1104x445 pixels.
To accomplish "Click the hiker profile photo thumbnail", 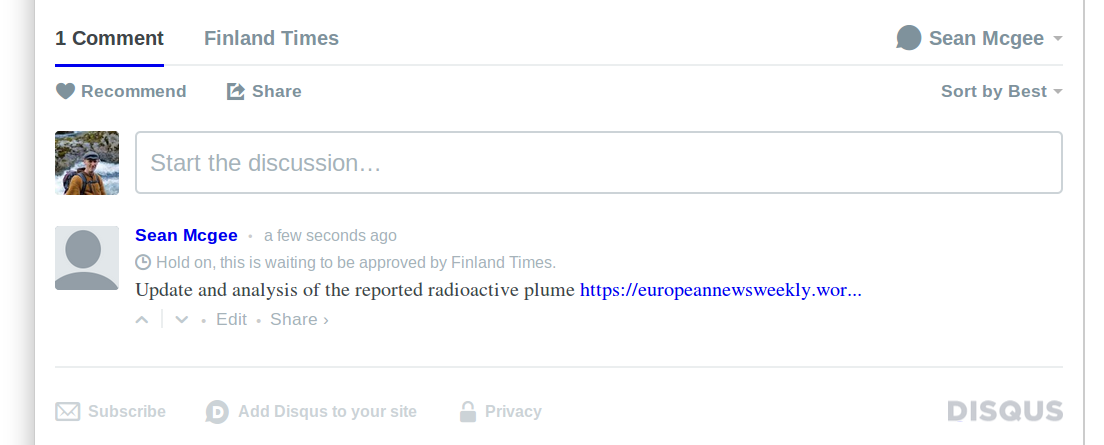I will (87, 163).
